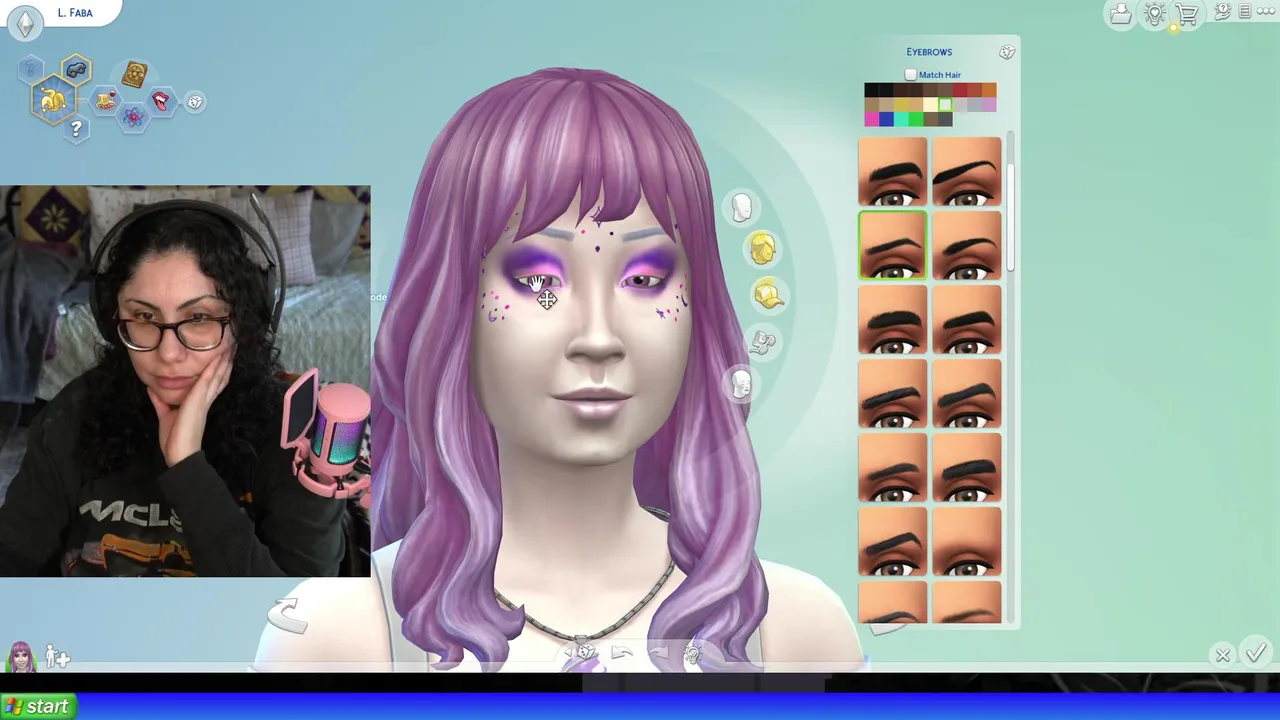Pick the bright green eyebrow swatch
This screenshot has height=720, width=1280.
click(916, 119)
